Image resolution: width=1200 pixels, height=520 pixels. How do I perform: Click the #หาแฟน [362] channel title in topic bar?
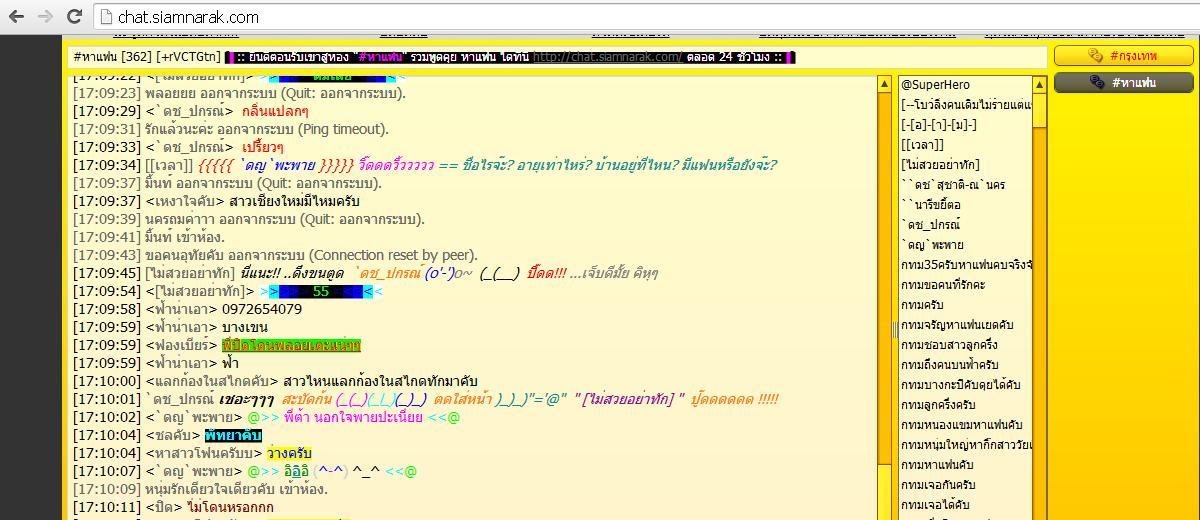pos(111,57)
